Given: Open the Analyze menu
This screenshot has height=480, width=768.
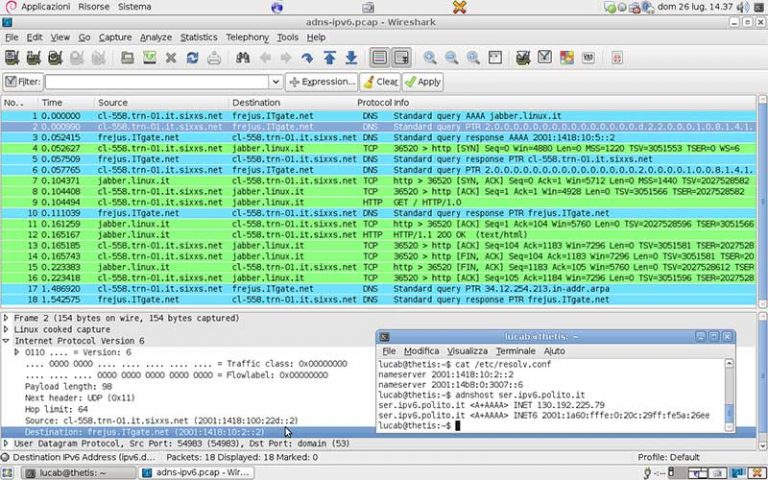Looking at the screenshot, I should (x=156, y=37).
